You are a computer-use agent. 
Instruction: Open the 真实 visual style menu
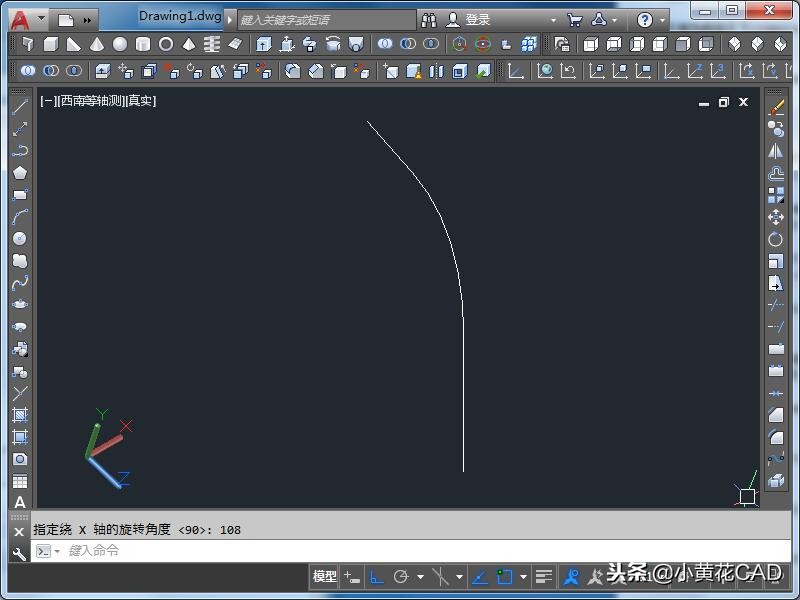click(141, 101)
